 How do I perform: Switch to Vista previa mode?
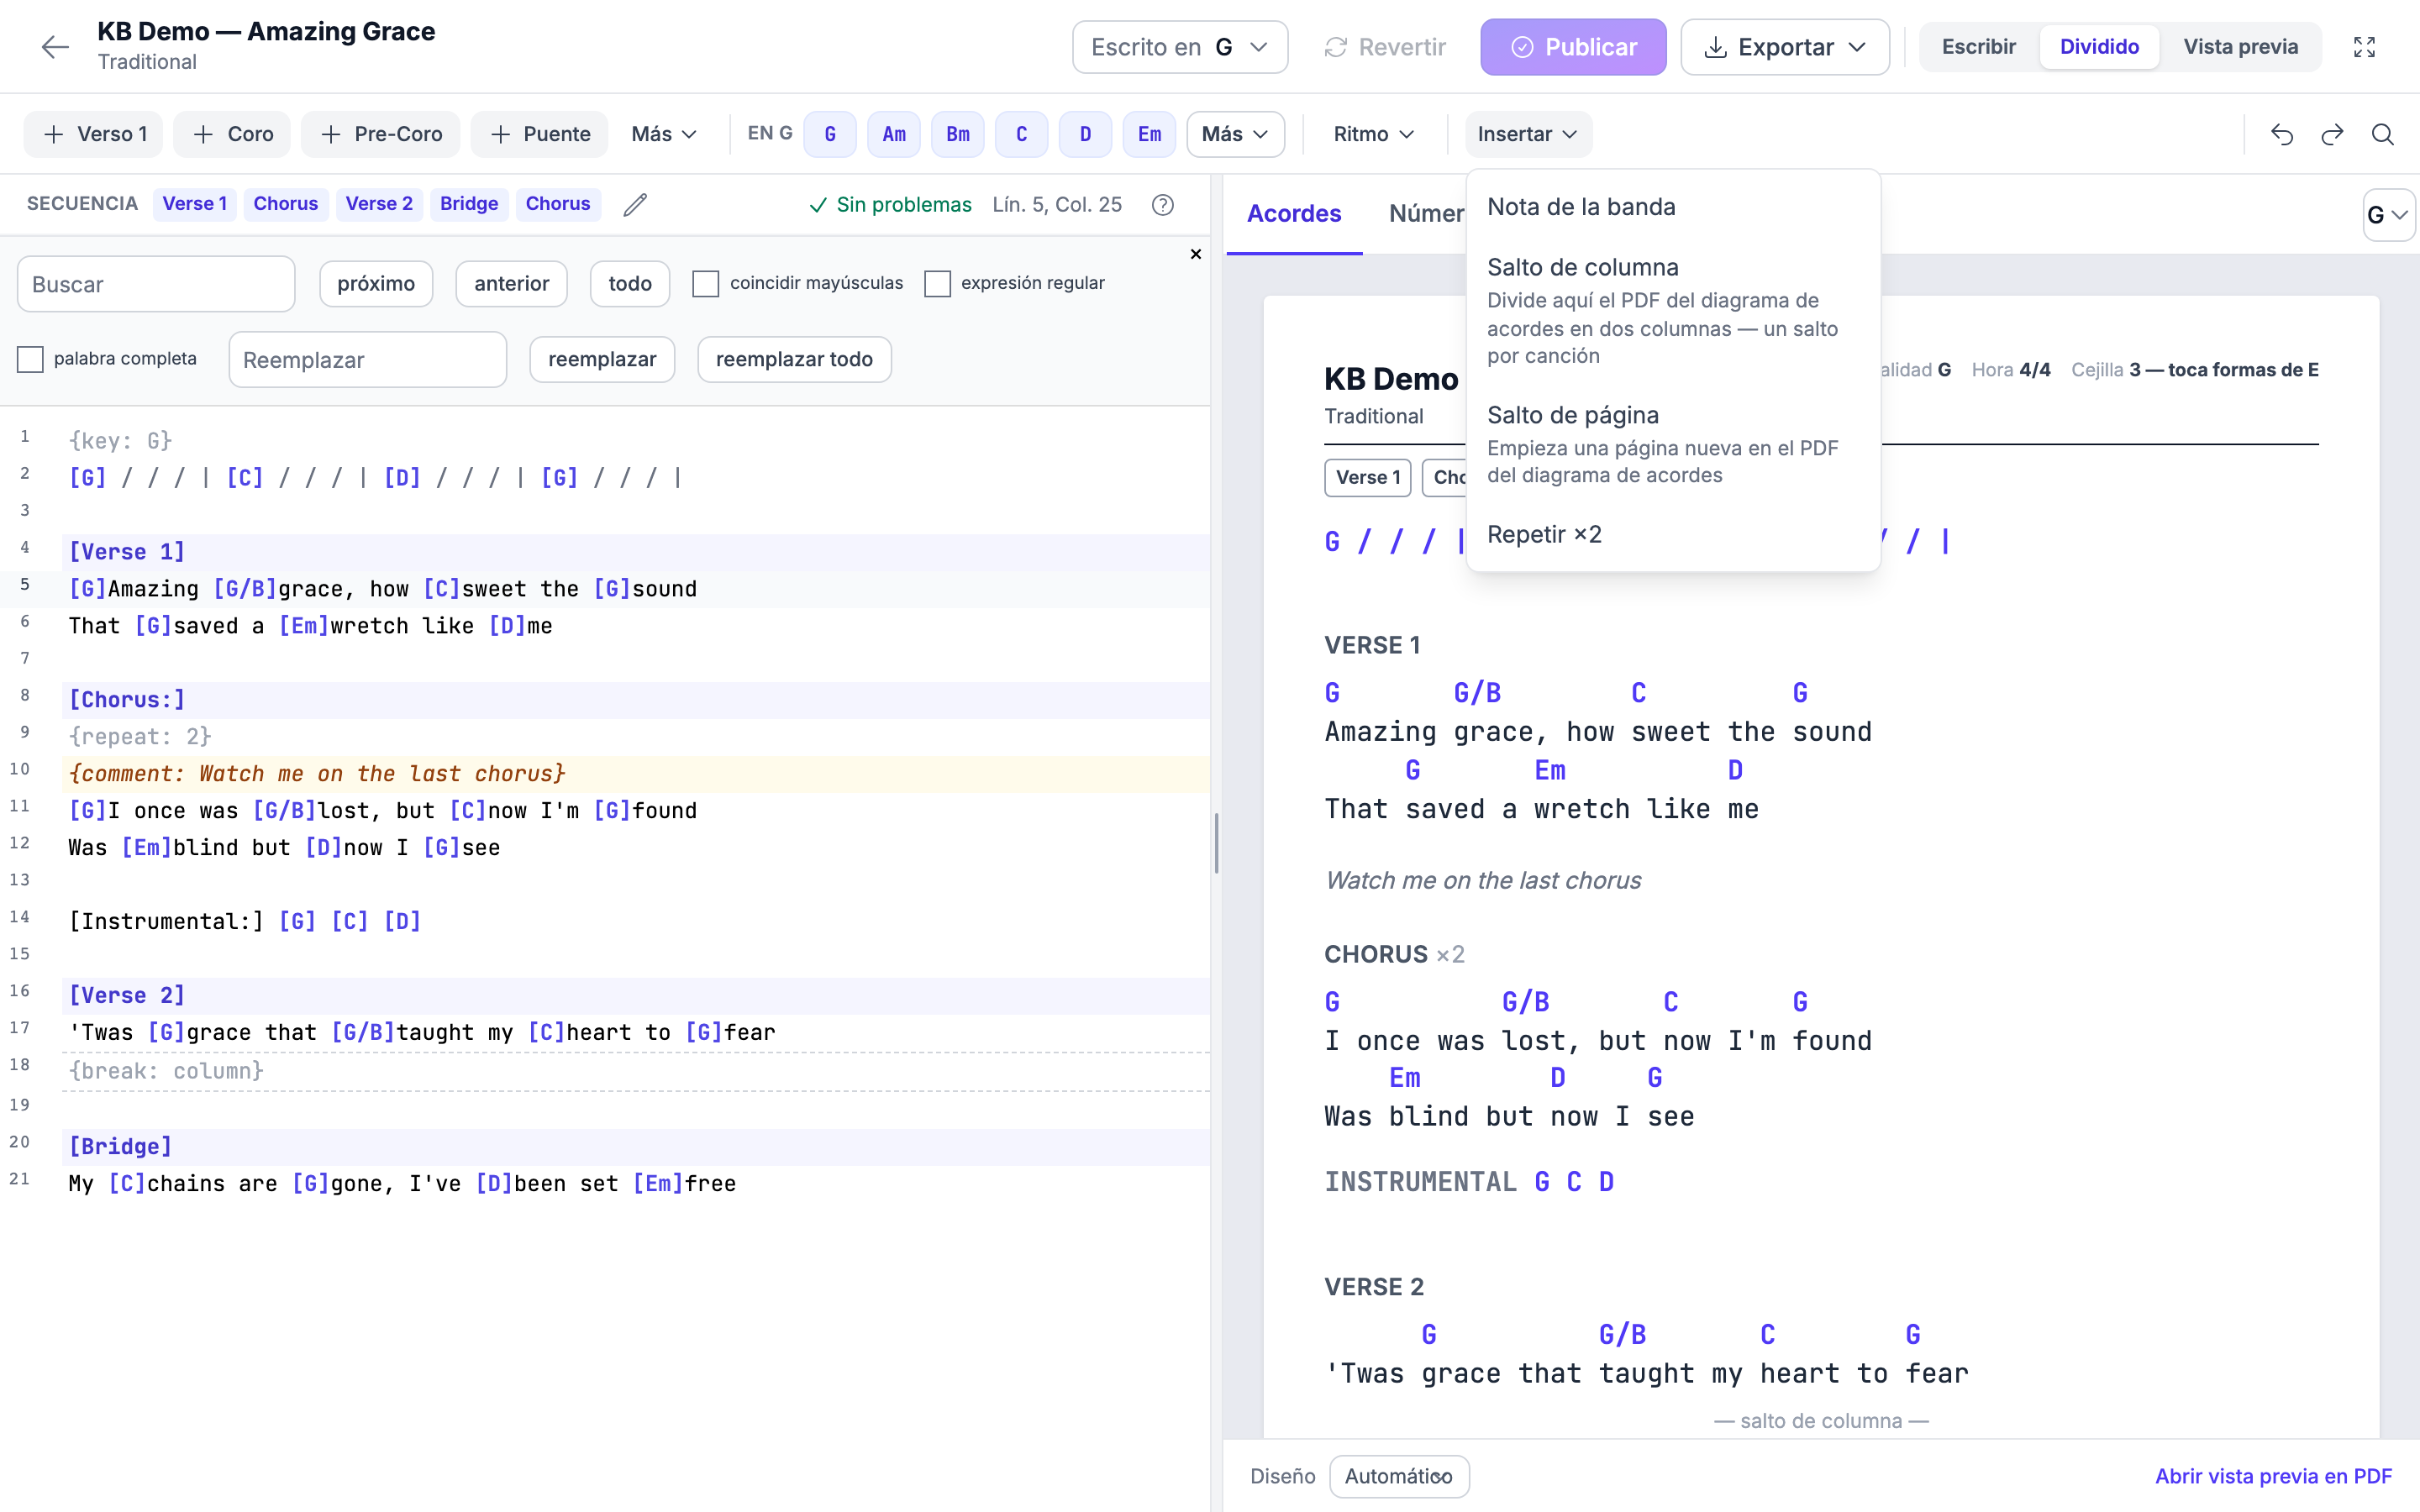pos(2240,47)
